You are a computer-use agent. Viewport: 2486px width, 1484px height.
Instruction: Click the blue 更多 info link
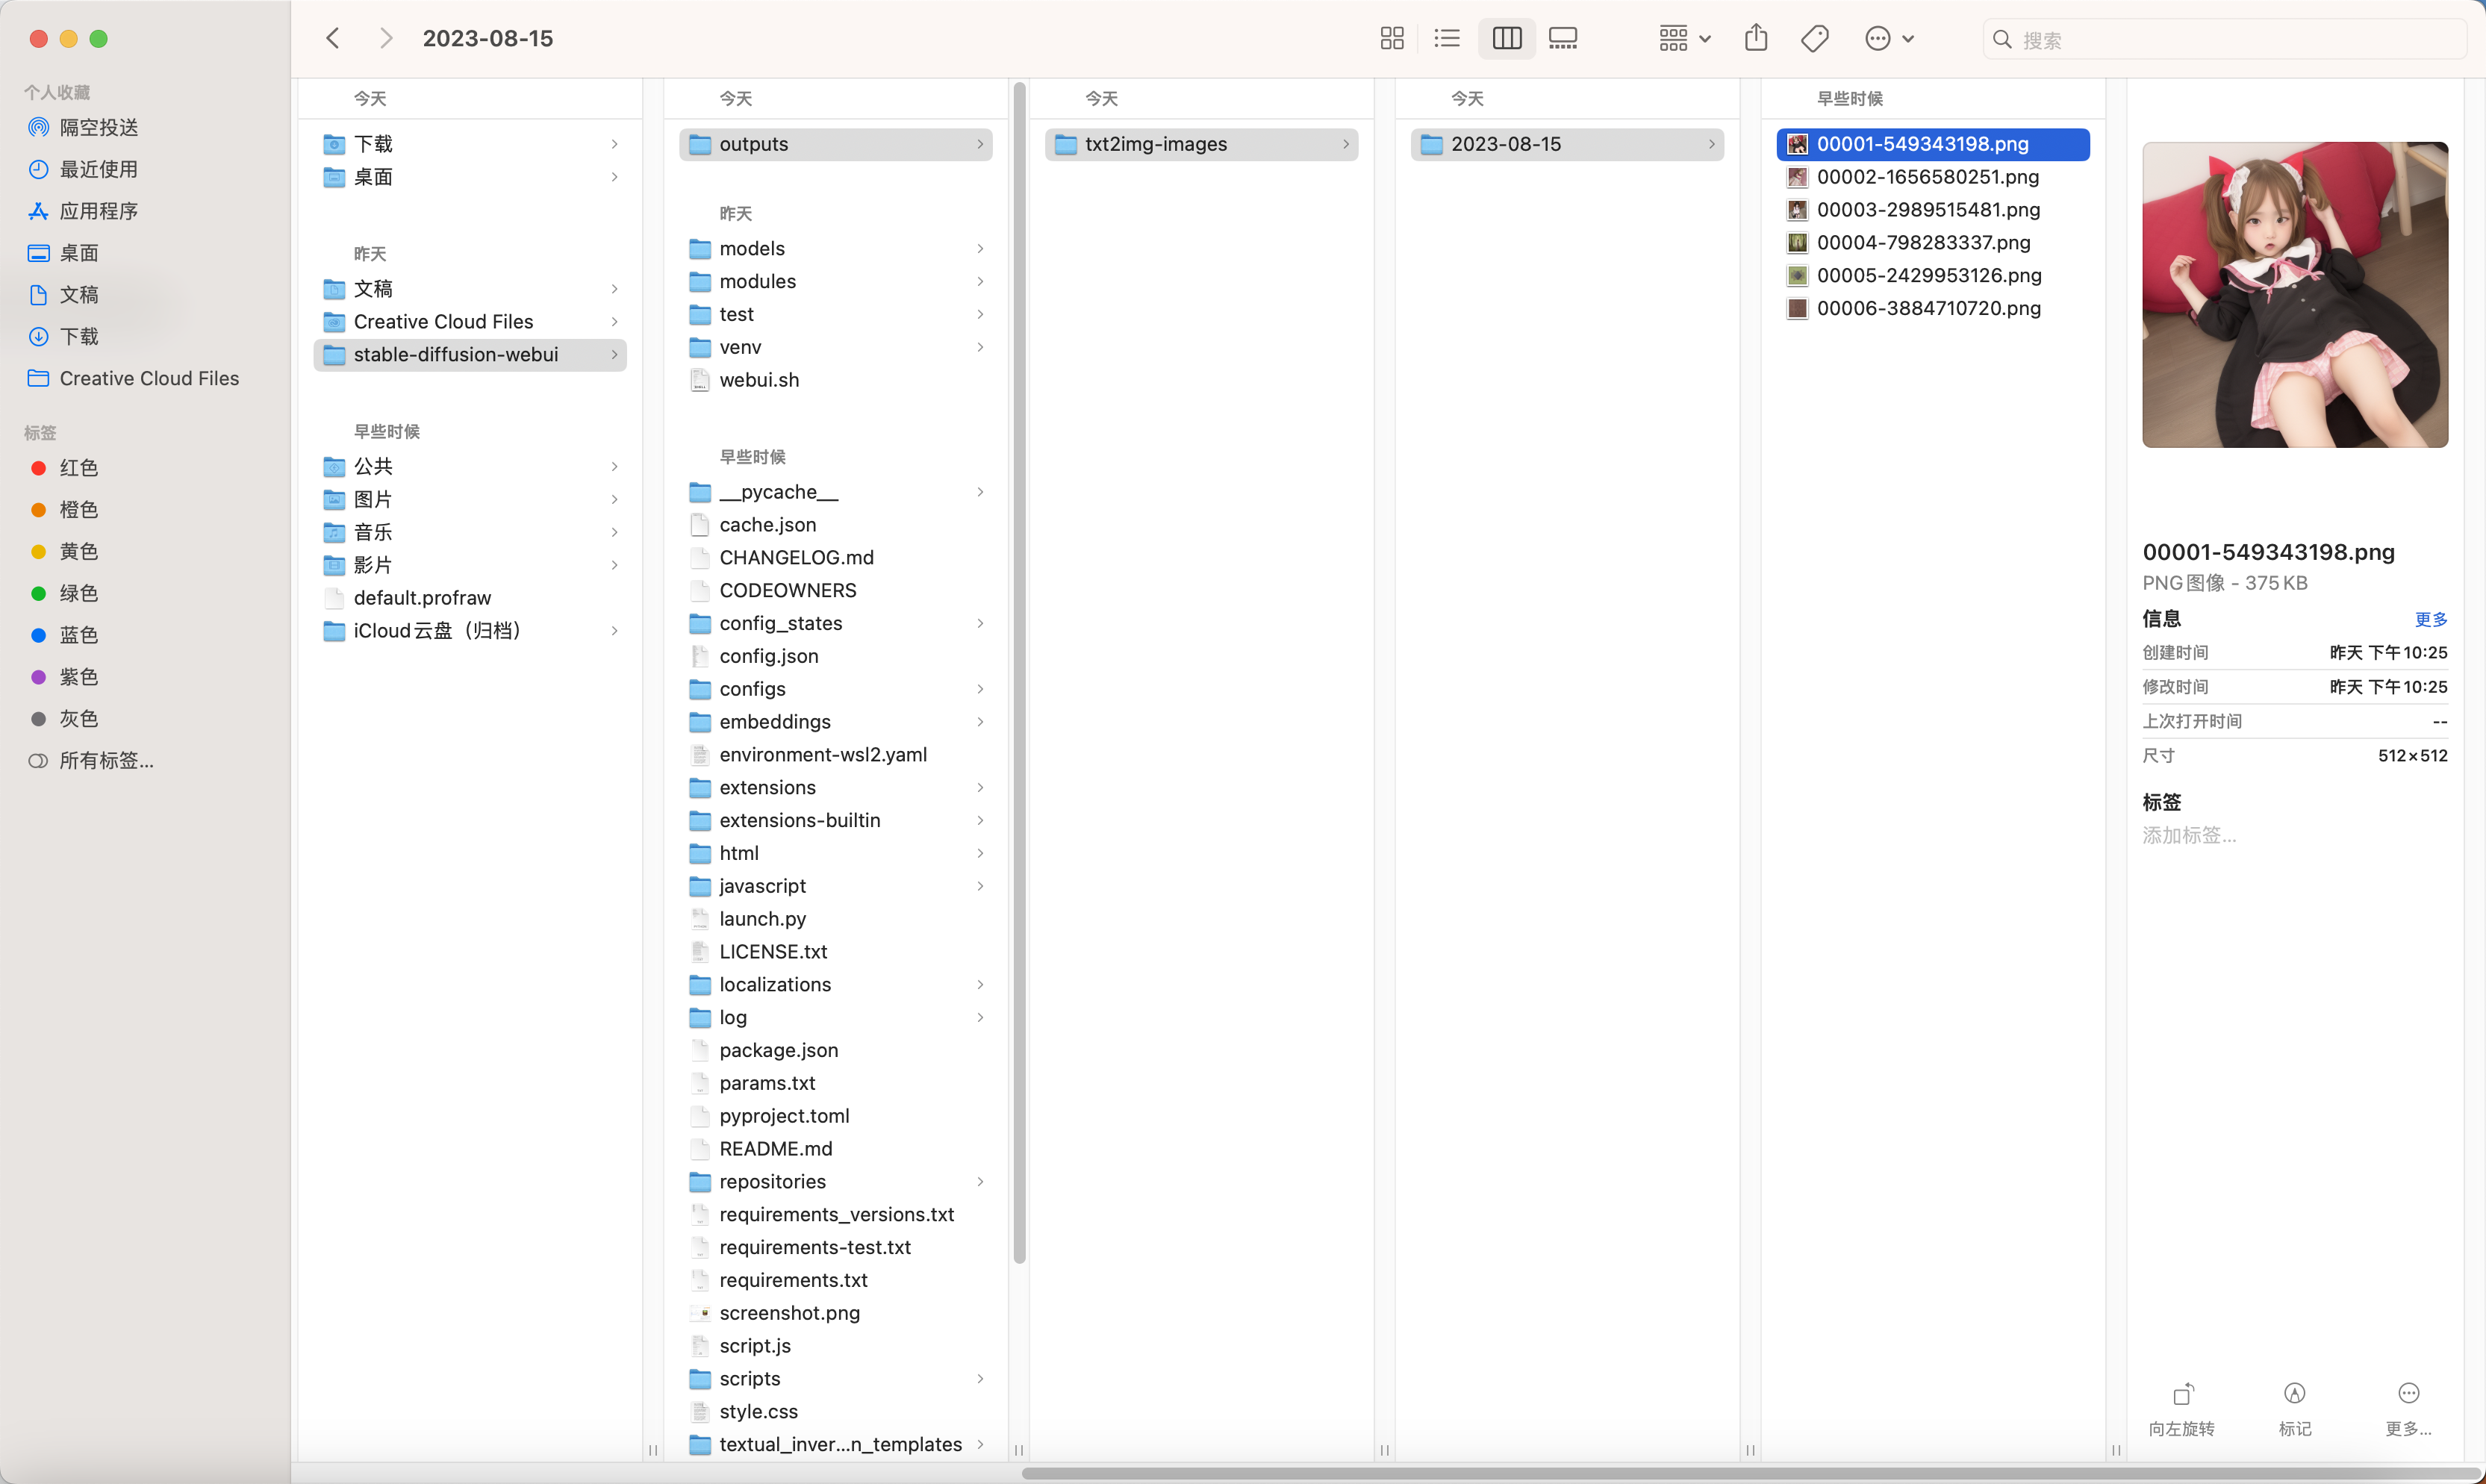pyautogui.click(x=2430, y=619)
